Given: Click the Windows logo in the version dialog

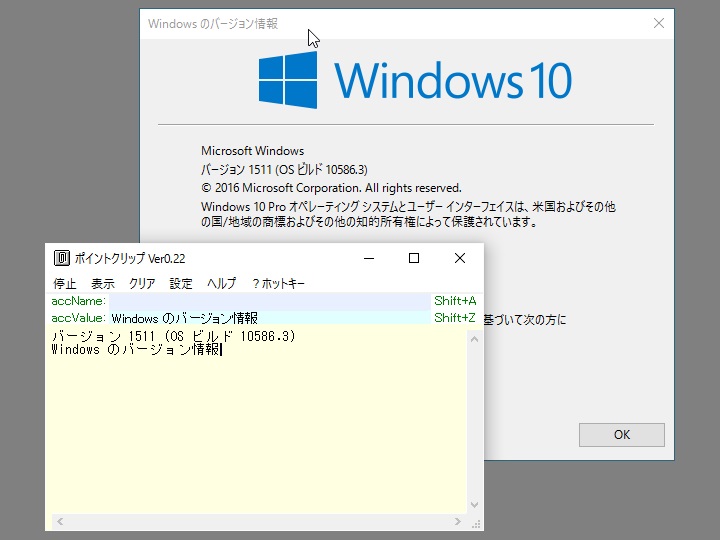Looking at the screenshot, I should (x=288, y=80).
